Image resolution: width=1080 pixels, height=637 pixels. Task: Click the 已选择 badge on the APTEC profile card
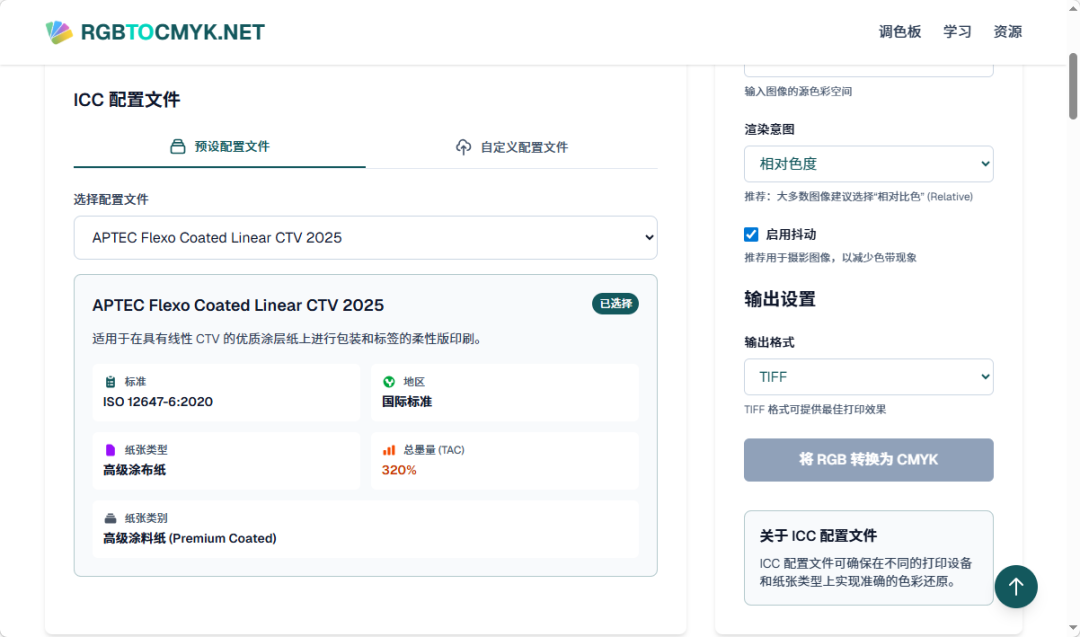(615, 303)
